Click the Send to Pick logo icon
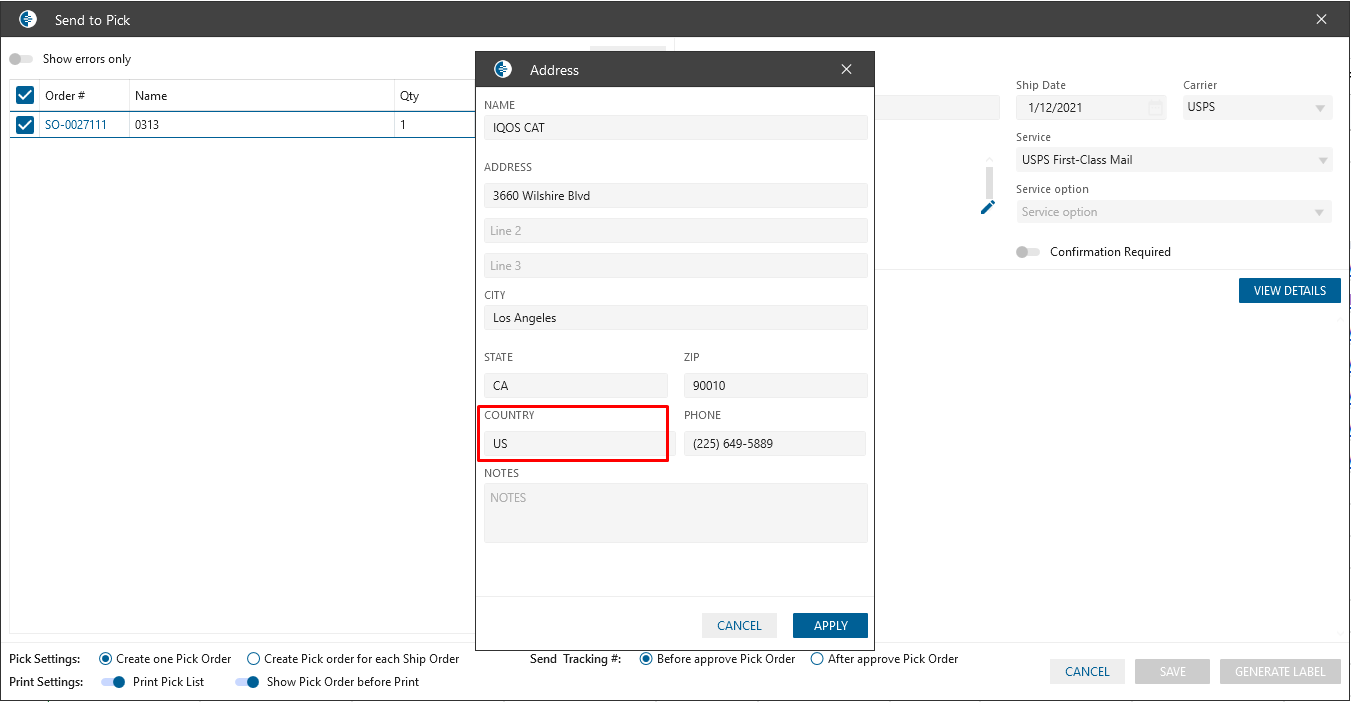Image resolution: width=1351 pixels, height=702 pixels. click(28, 19)
